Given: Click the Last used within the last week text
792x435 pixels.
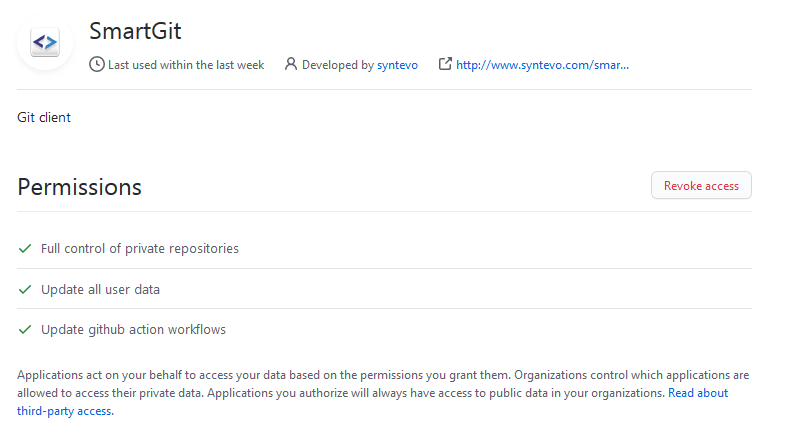Looking at the screenshot, I should click(x=186, y=65).
